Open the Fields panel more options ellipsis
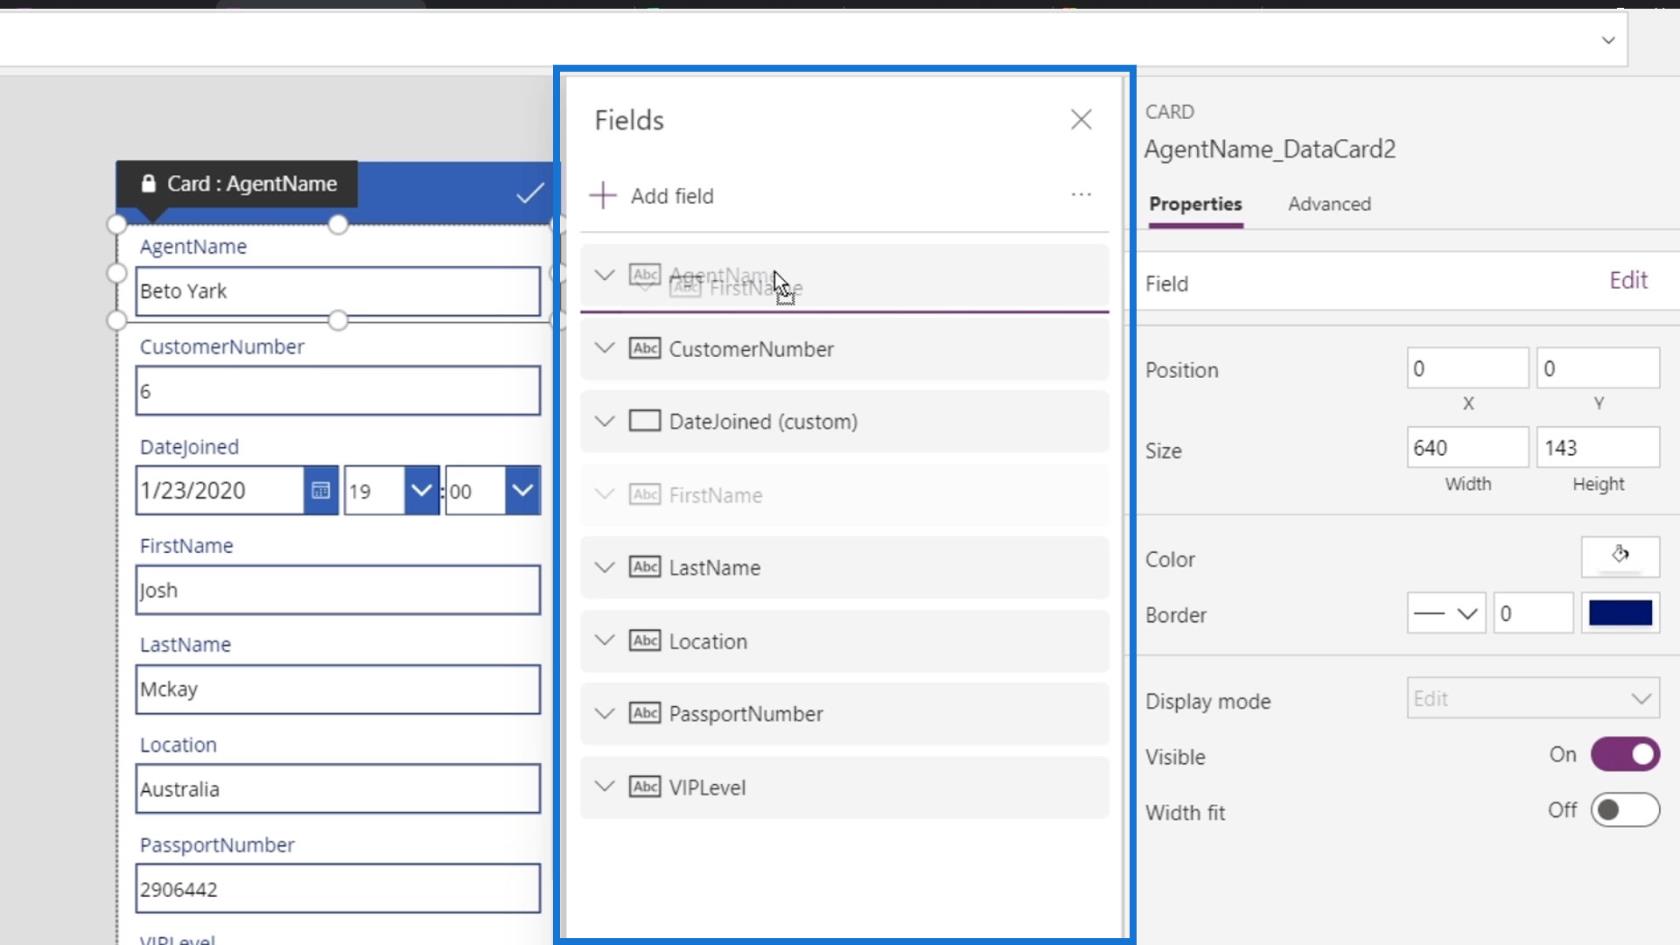The image size is (1680, 945). (x=1081, y=195)
